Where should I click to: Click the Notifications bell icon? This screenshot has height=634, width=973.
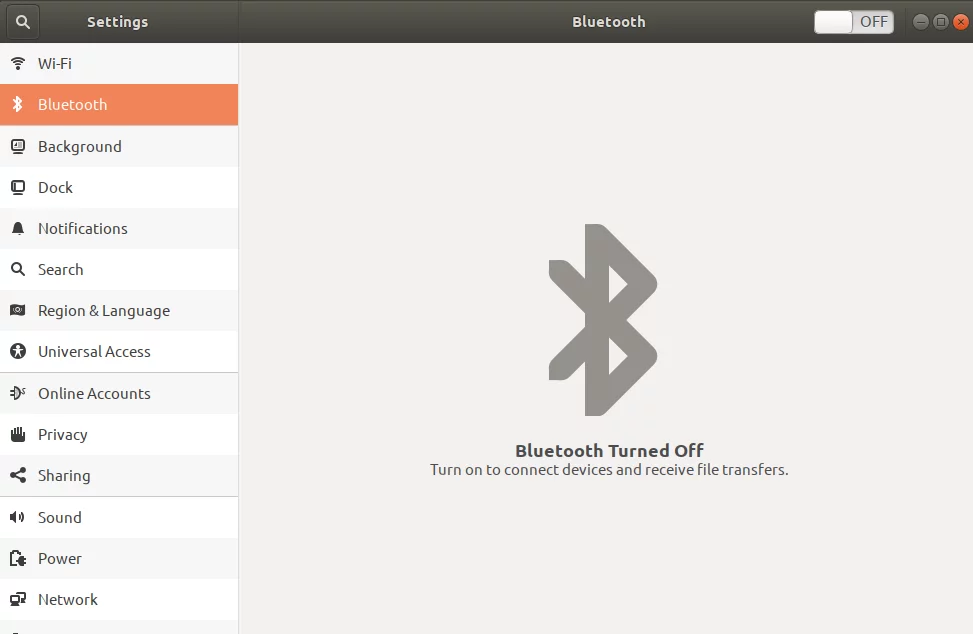click(x=18, y=228)
